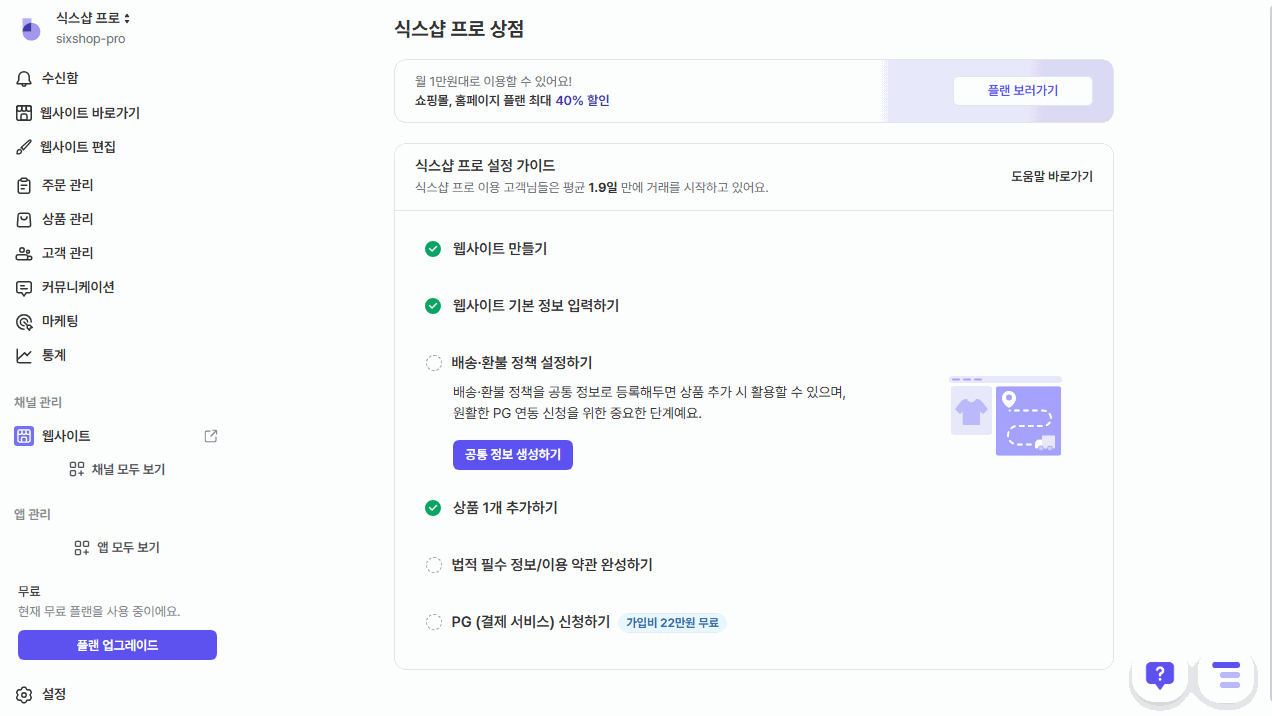Click the brush icon for 웹사이트 편집
Screen dimensions: 1272x716
tap(25, 147)
